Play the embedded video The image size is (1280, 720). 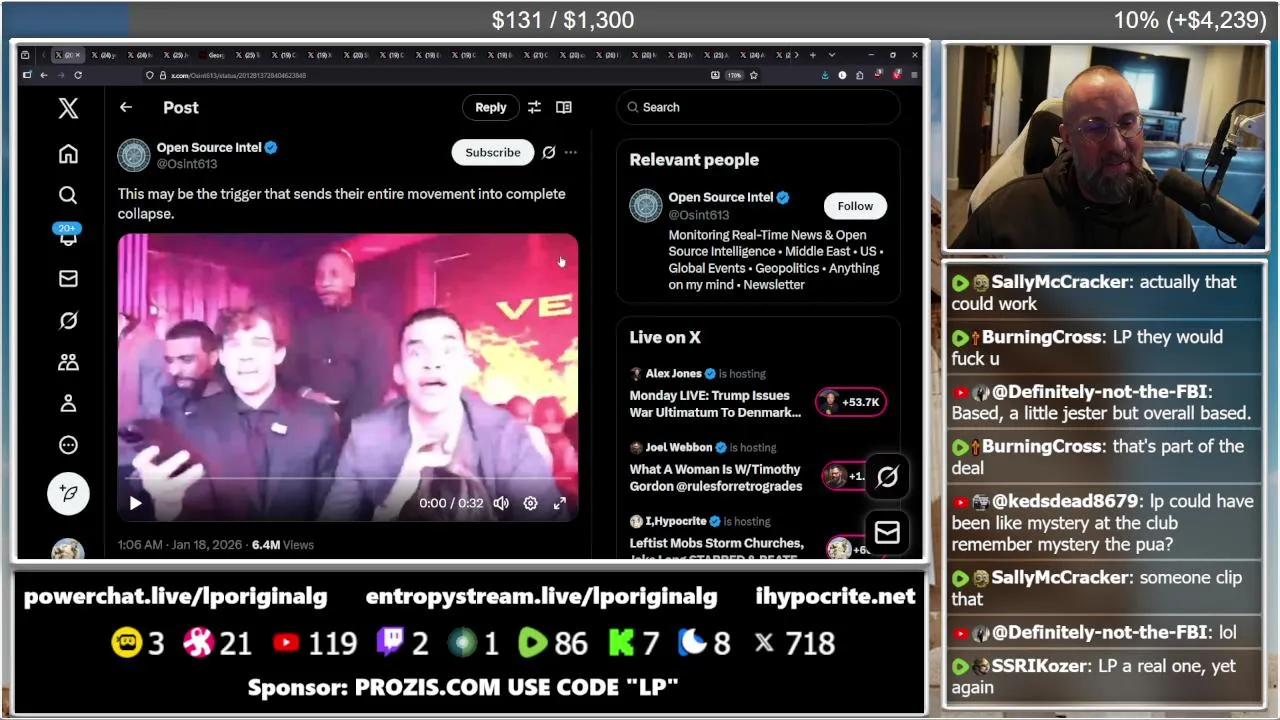(x=136, y=503)
